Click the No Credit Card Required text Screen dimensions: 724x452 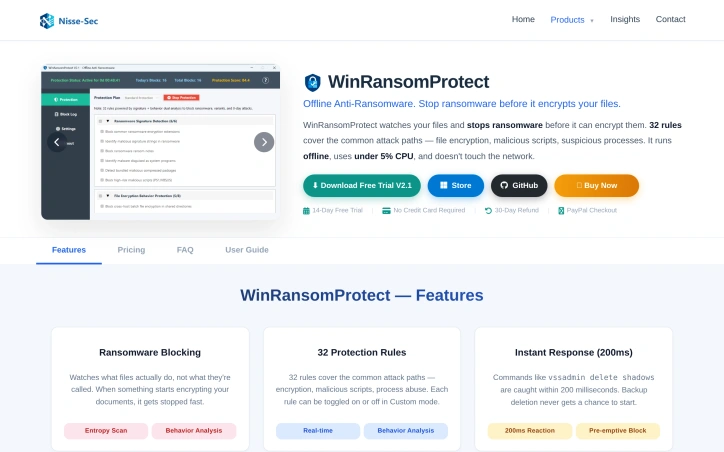[429, 211]
